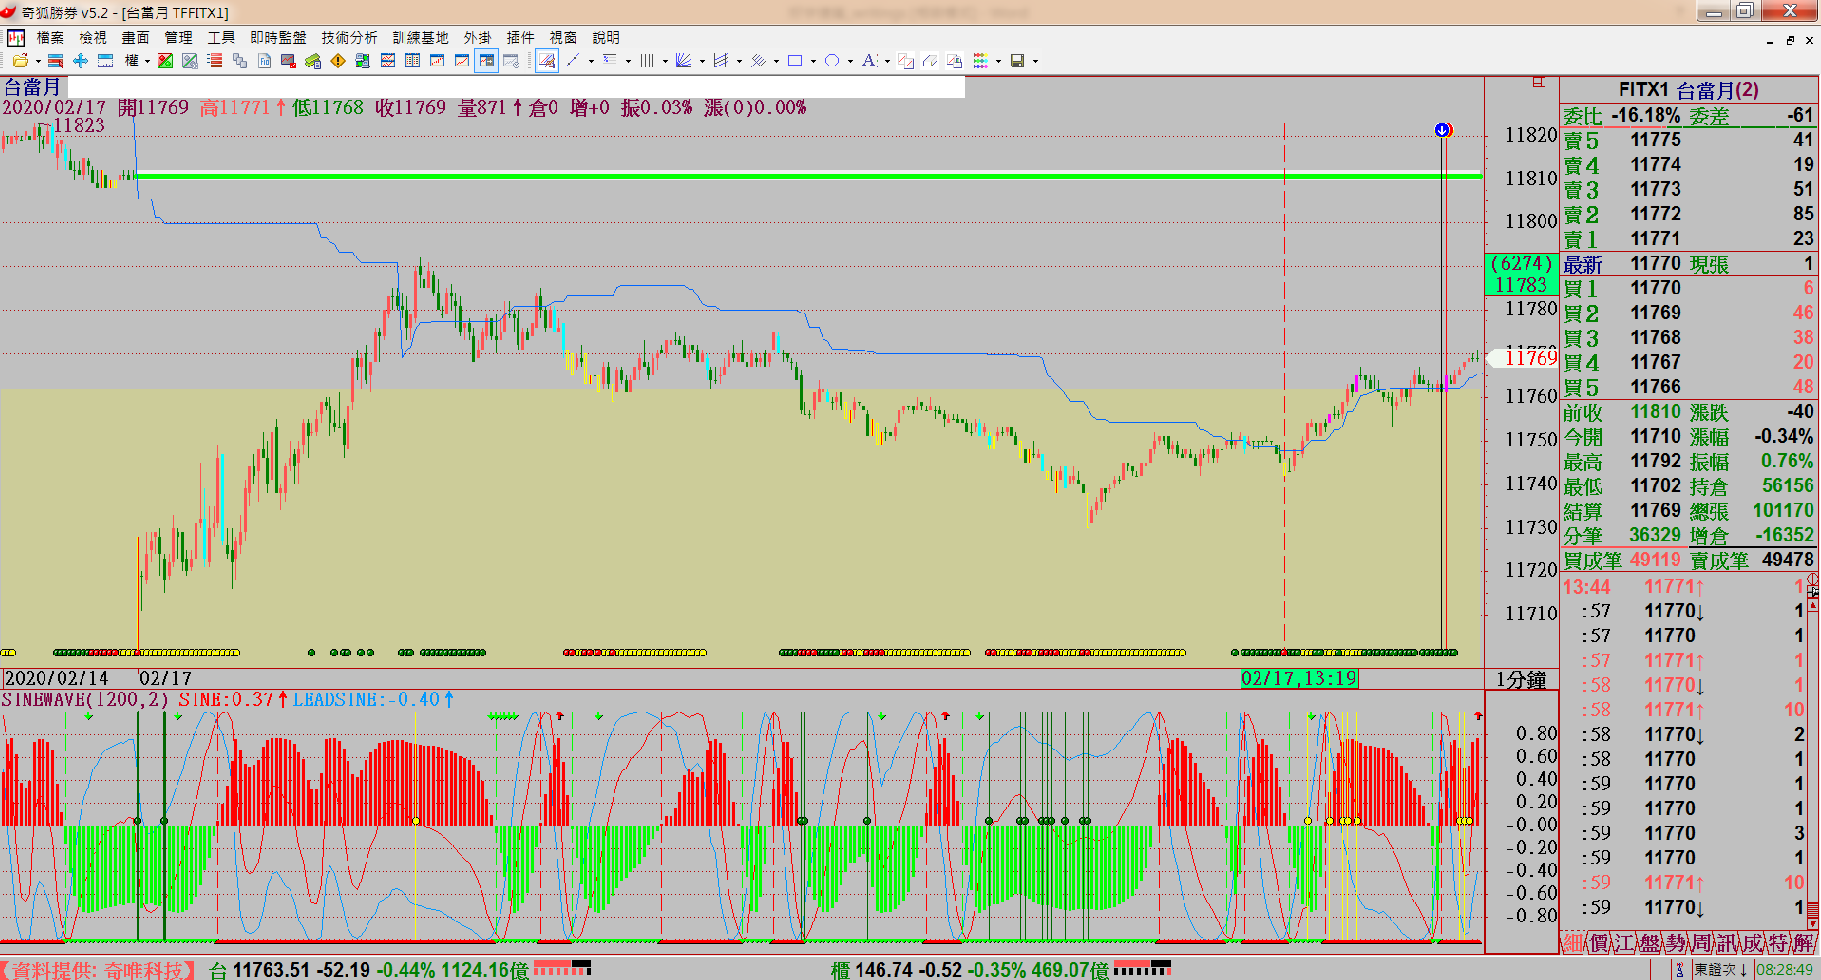Open the 訓練基地 menu

[x=420, y=37]
